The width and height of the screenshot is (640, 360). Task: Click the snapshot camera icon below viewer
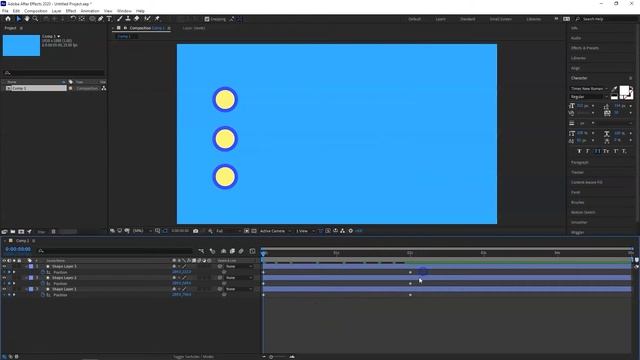196,231
